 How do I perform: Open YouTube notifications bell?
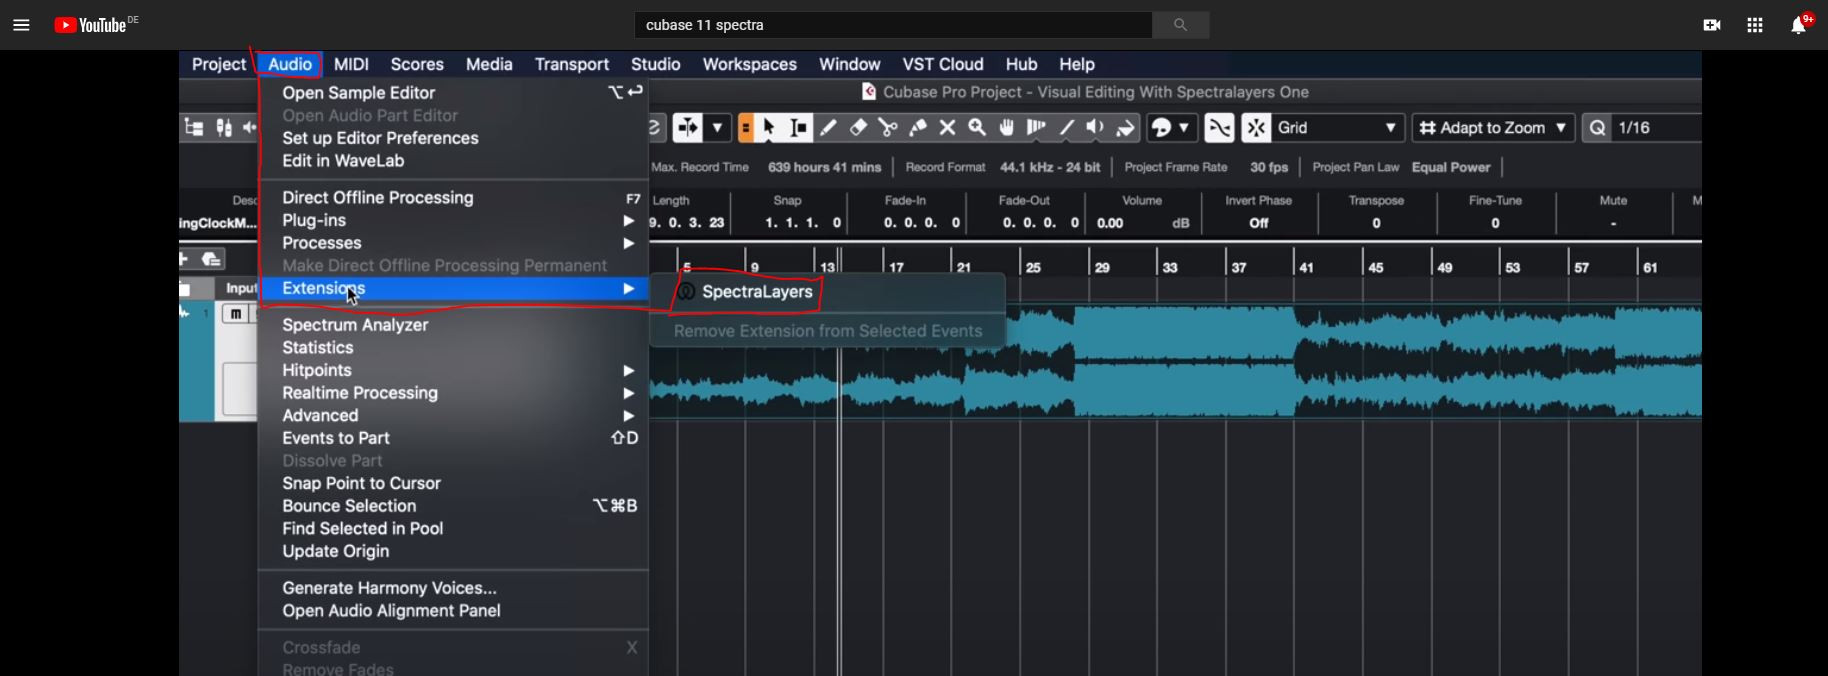coord(1798,25)
